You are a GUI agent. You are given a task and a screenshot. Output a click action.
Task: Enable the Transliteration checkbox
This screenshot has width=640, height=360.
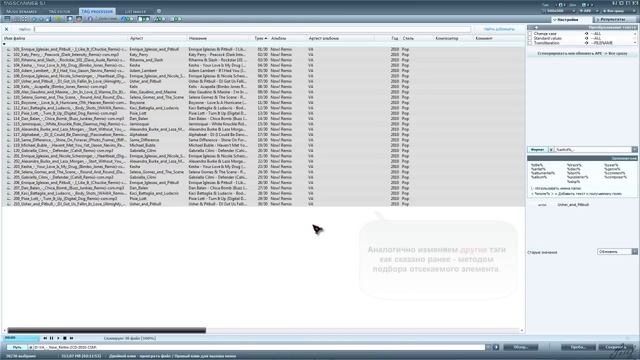coord(530,42)
